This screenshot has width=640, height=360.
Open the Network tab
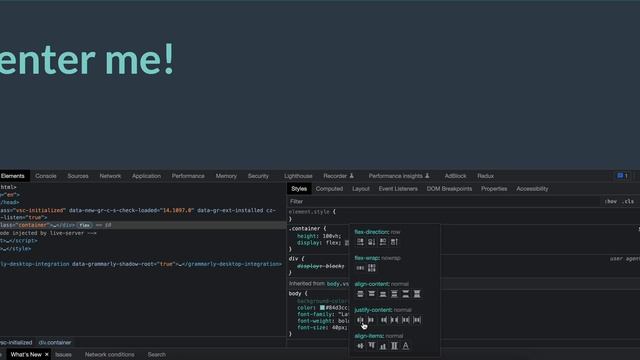[x=110, y=176]
